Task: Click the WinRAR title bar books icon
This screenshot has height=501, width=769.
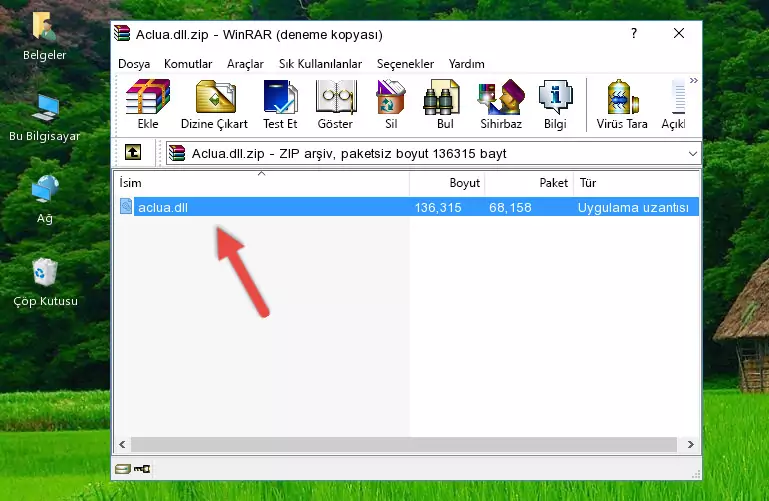Action: click(x=122, y=33)
